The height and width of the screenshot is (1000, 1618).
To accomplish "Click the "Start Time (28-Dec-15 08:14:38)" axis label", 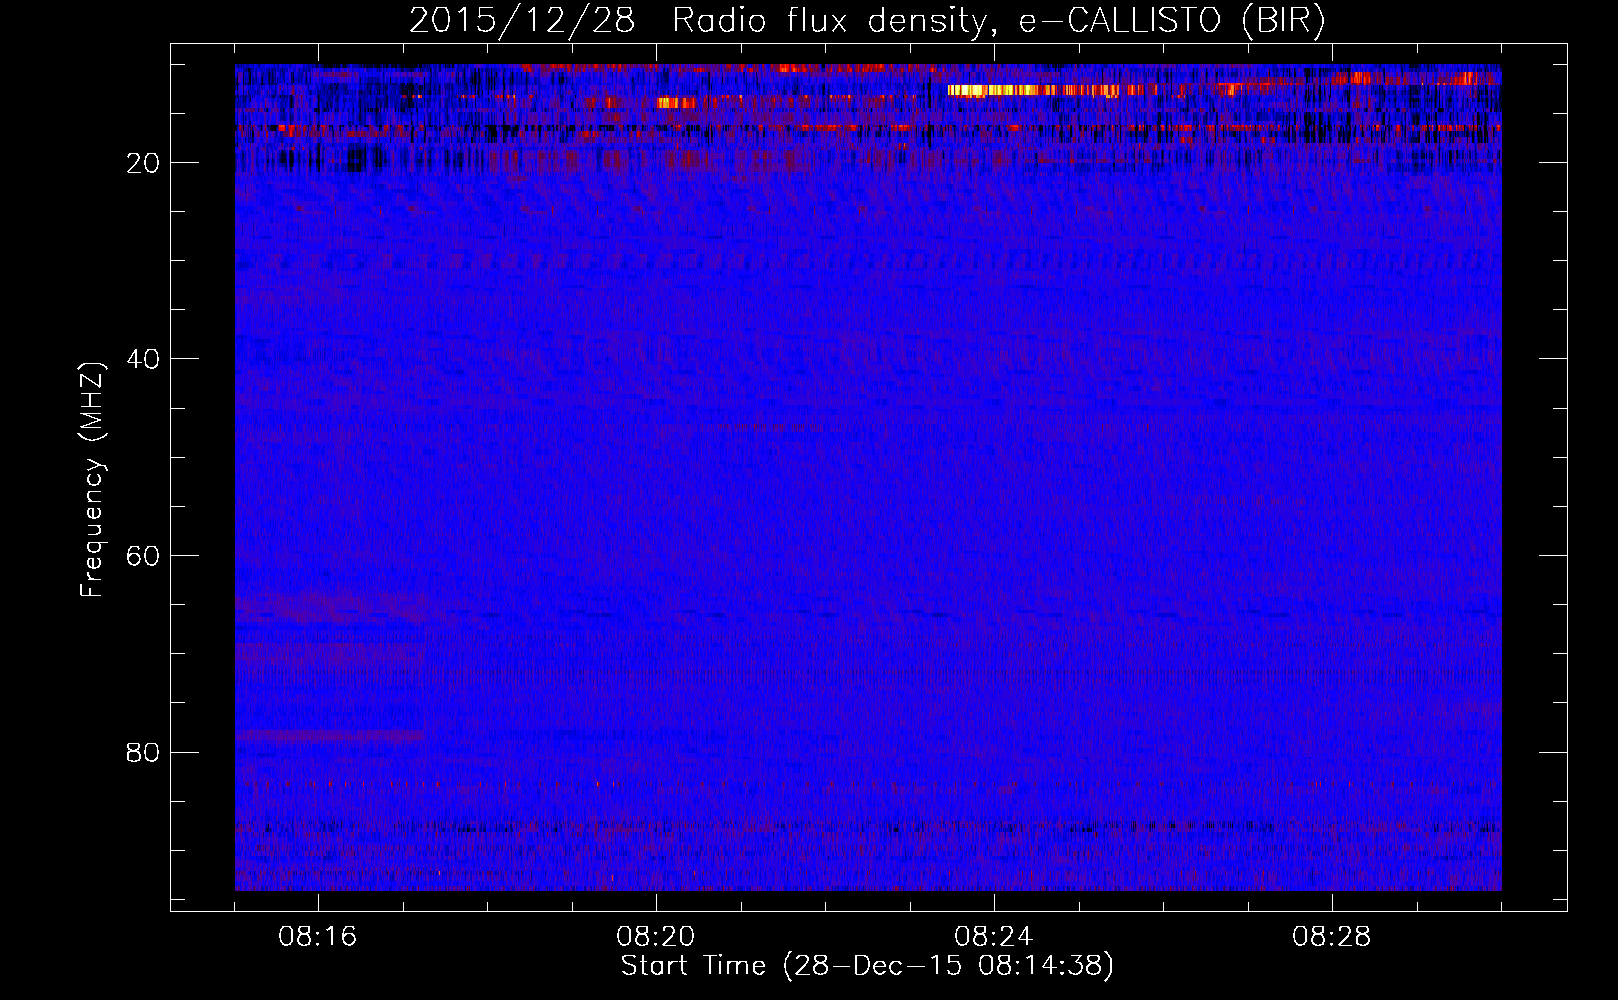I will pyautogui.click(x=867, y=966).
